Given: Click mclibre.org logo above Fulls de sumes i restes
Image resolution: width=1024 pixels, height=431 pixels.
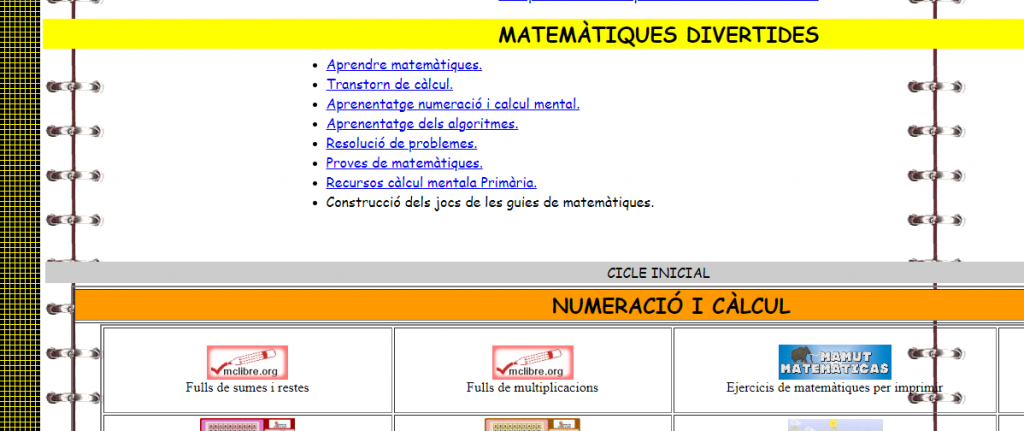Looking at the screenshot, I should tap(247, 362).
